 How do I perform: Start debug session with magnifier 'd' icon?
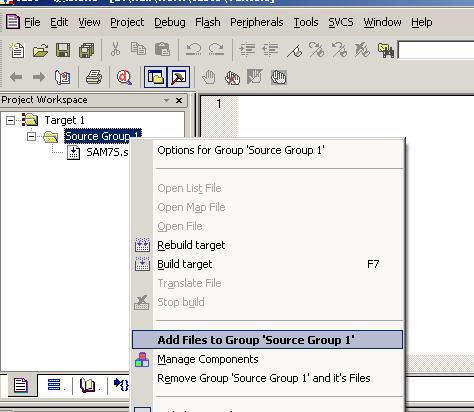124,77
